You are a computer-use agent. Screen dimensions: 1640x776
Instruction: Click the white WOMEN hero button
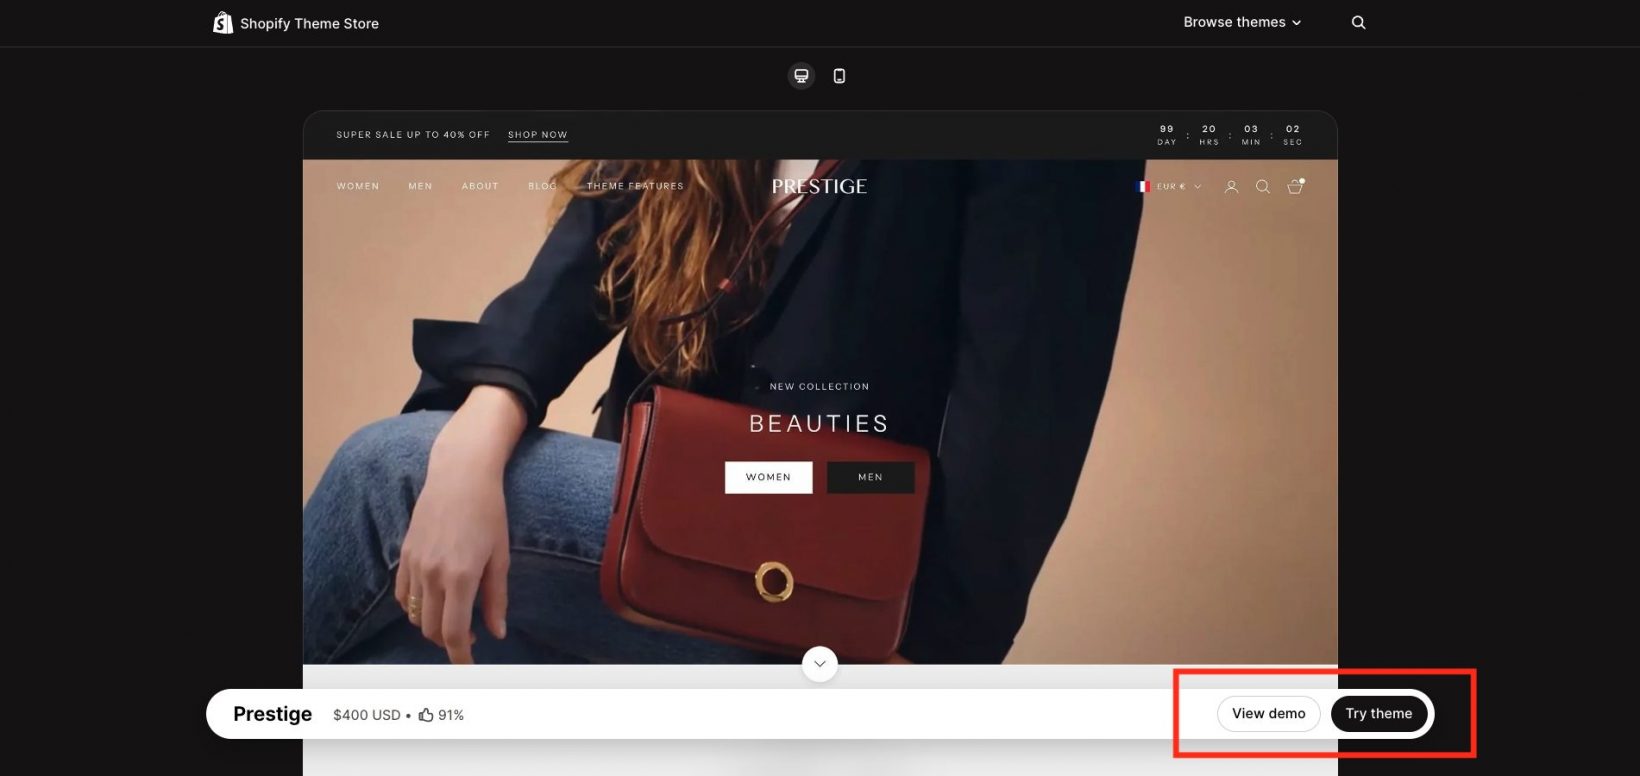(x=768, y=477)
